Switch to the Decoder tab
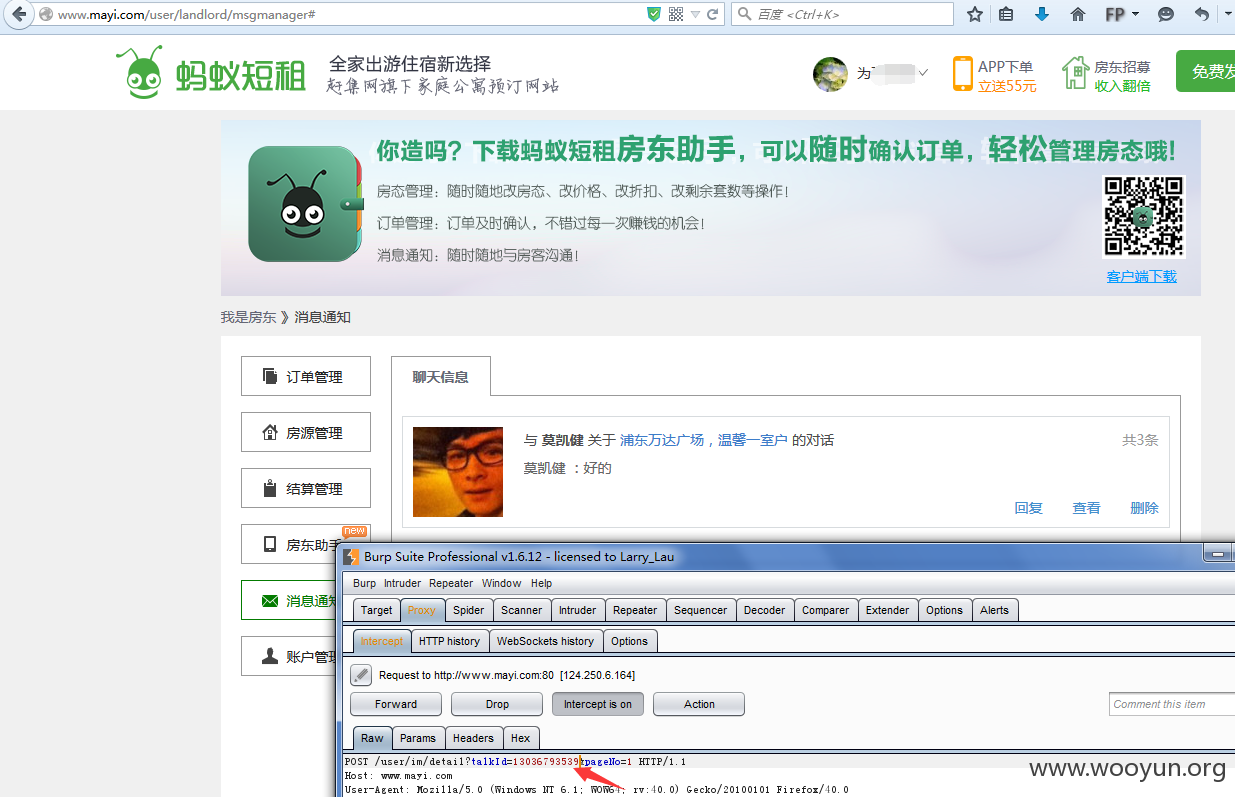This screenshot has height=797, width=1235. point(765,610)
